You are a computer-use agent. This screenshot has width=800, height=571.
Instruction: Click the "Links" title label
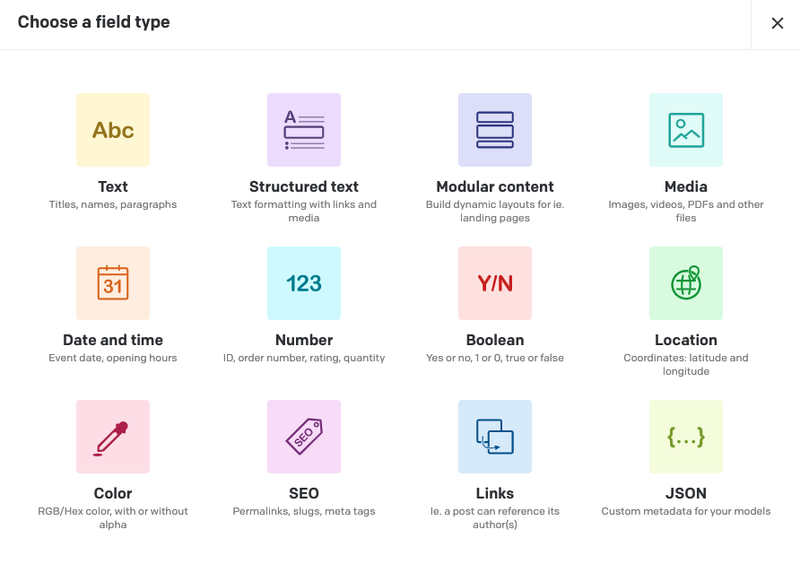[x=495, y=493]
